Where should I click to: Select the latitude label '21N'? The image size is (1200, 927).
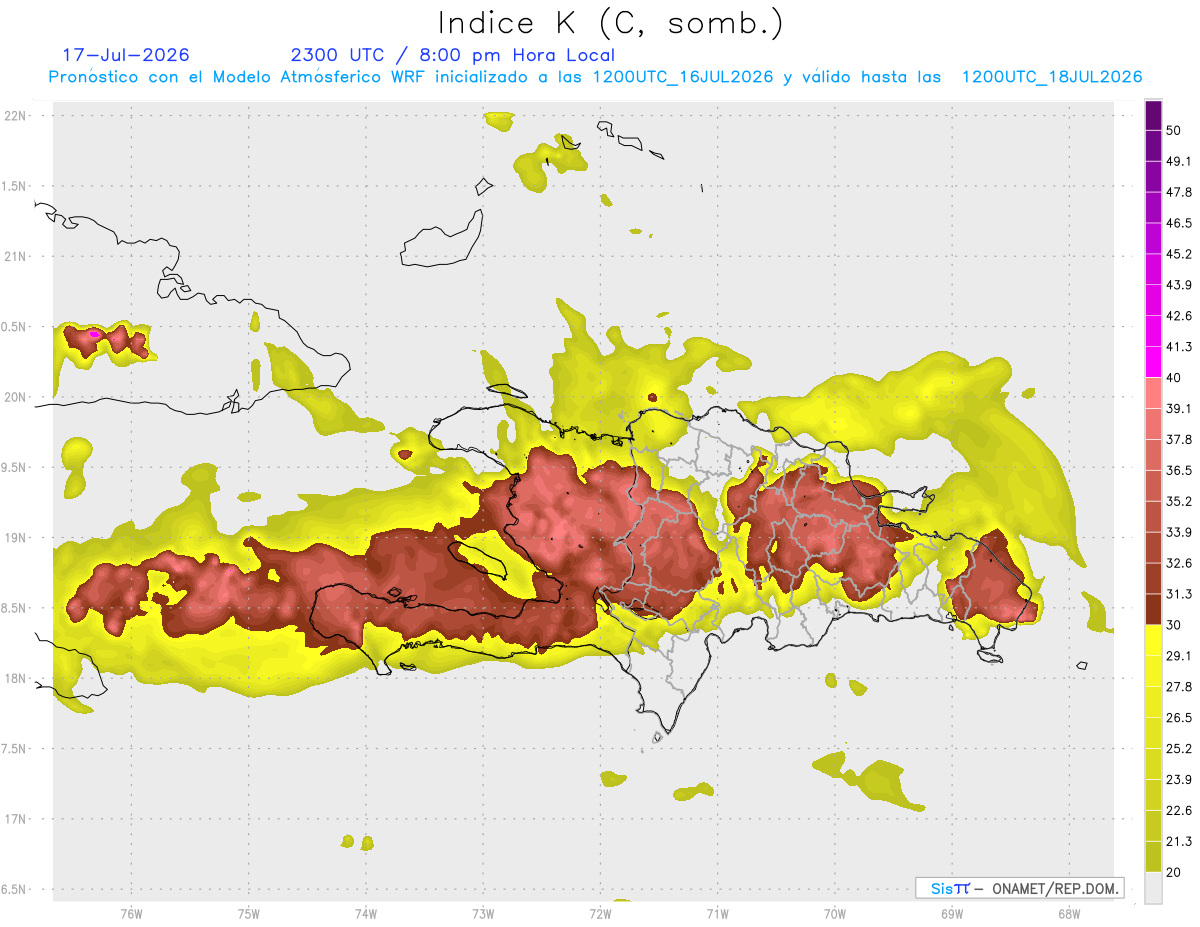point(16,256)
